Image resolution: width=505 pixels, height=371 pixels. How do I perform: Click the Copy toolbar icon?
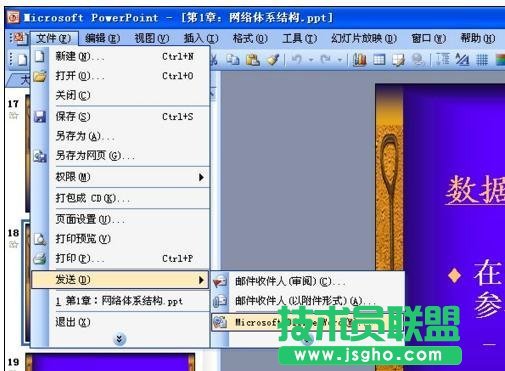pyautogui.click(x=233, y=60)
